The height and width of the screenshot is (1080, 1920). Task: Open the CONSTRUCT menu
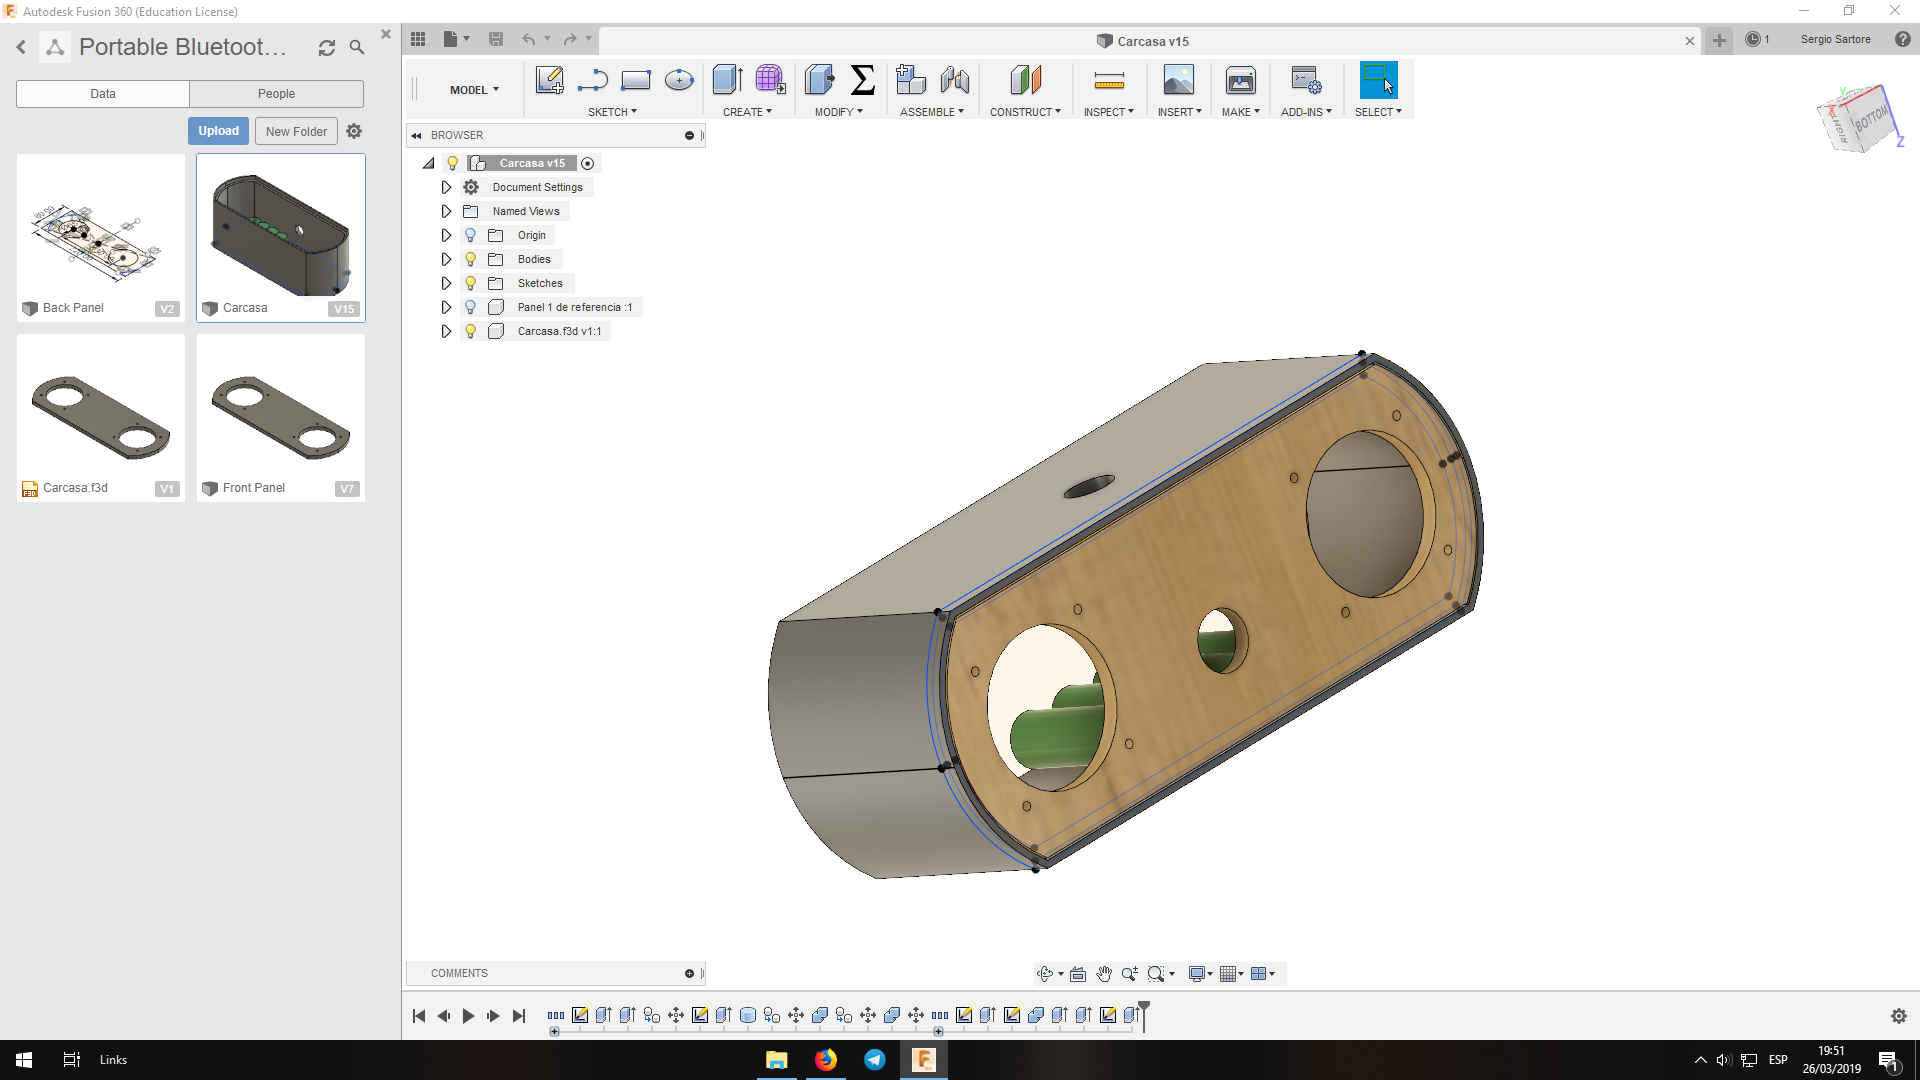tap(1025, 112)
